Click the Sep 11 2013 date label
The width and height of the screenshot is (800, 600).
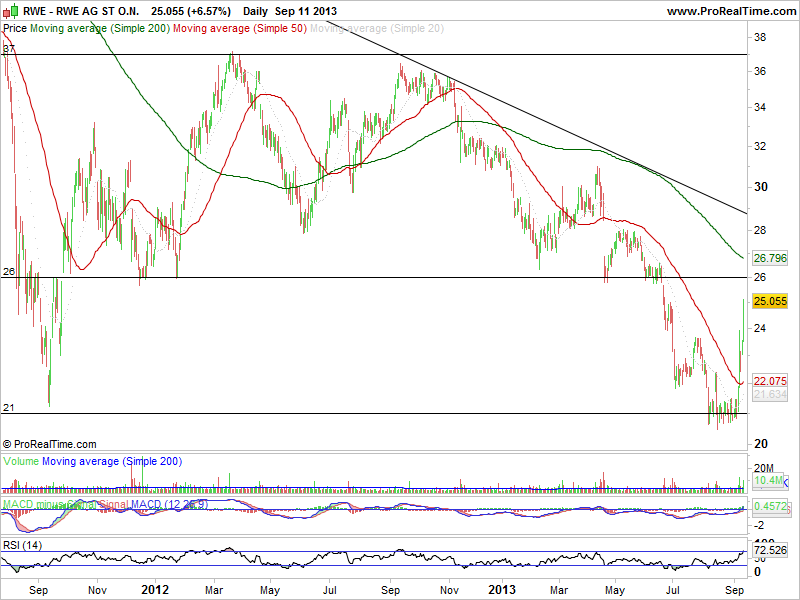tap(306, 11)
